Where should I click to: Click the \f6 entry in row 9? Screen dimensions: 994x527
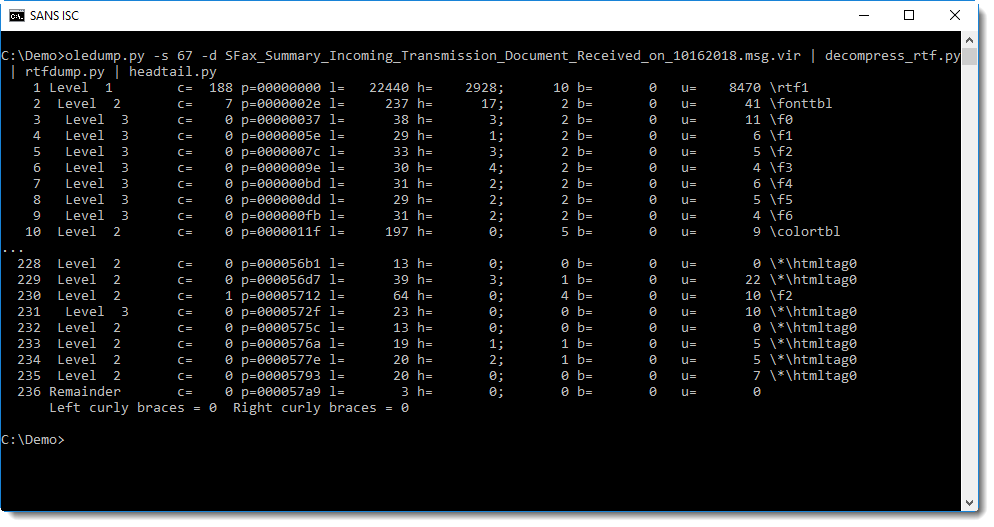[782, 216]
